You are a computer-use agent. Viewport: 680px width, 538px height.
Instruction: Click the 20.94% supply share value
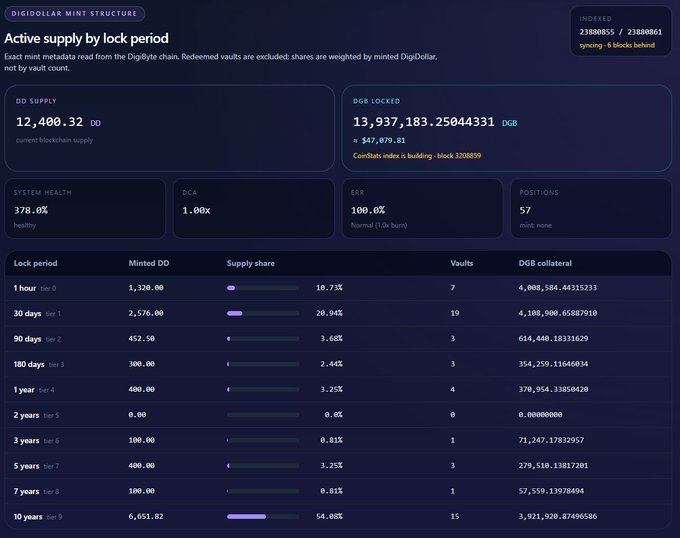click(x=329, y=313)
